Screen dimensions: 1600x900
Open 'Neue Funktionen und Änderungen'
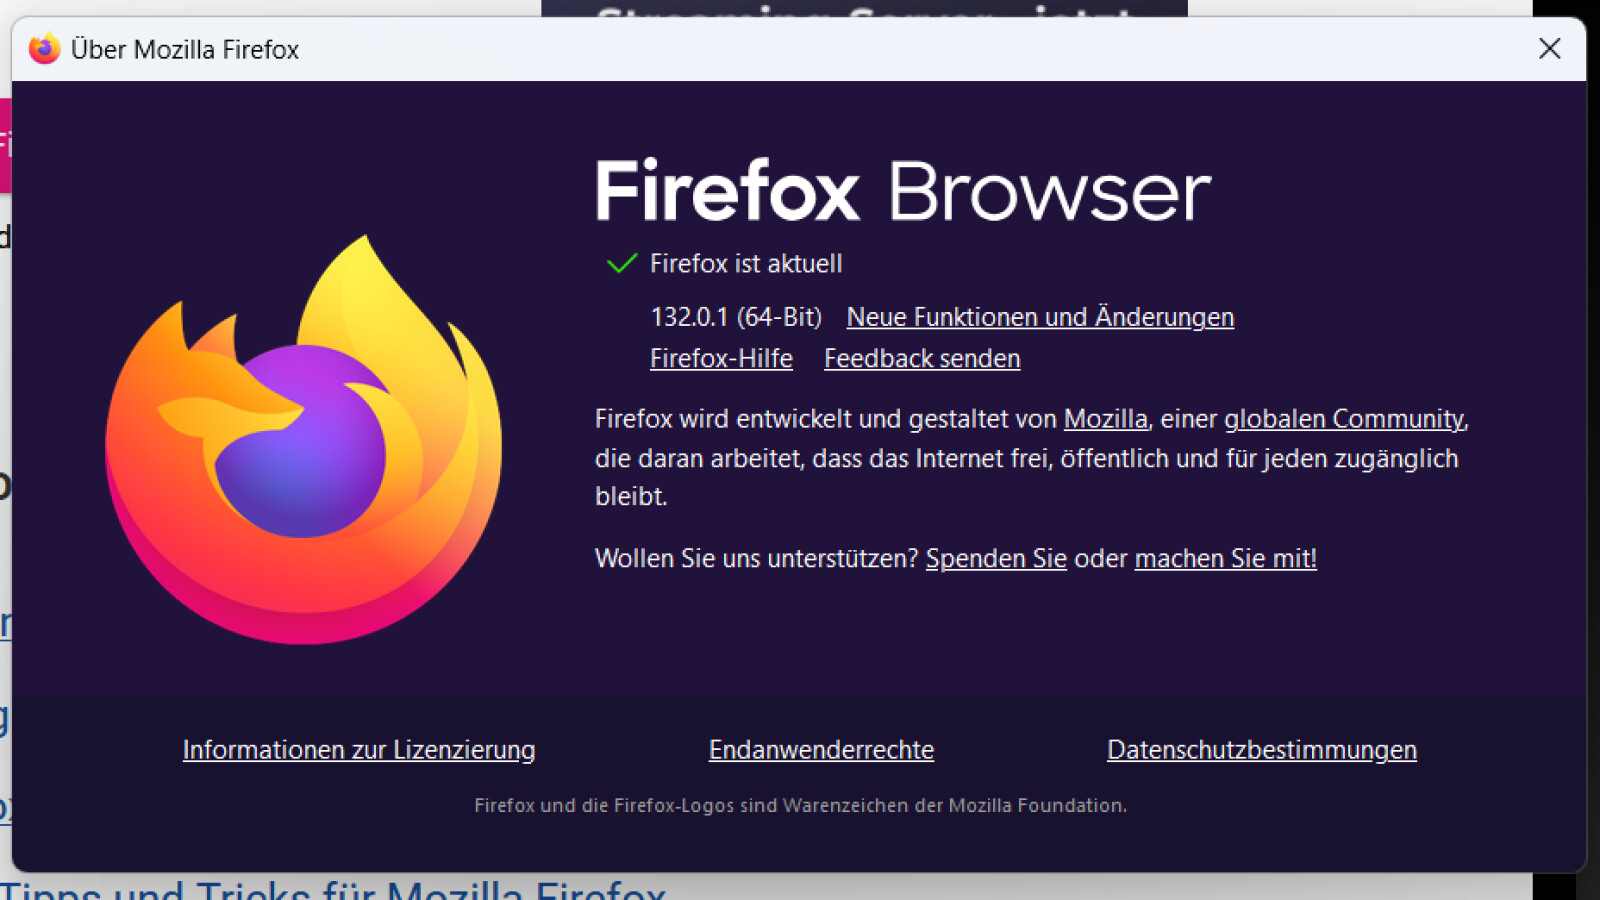click(1040, 317)
